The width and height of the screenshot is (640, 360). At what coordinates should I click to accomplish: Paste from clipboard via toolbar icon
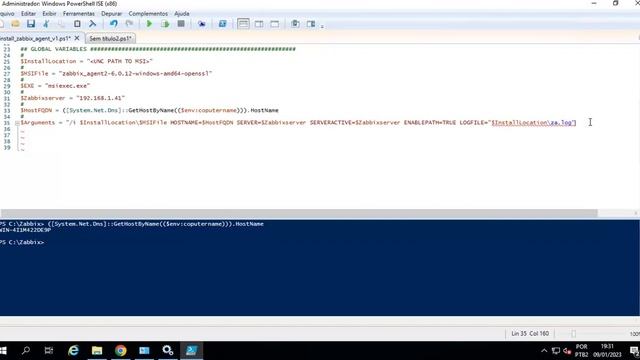pyautogui.click(x=77, y=24)
